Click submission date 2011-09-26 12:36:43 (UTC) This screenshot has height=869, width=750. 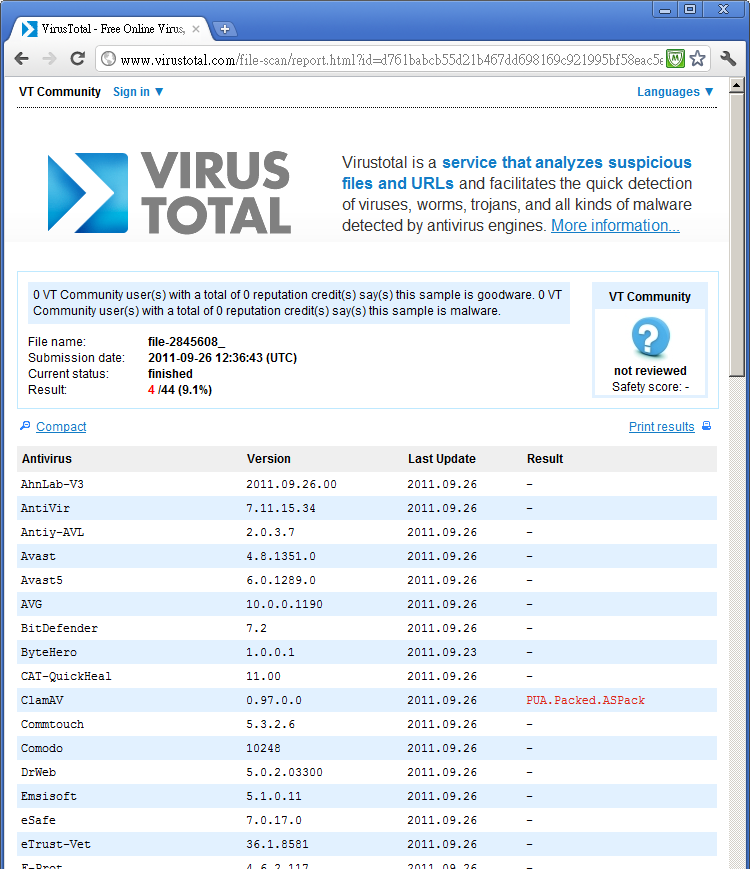(x=222, y=358)
